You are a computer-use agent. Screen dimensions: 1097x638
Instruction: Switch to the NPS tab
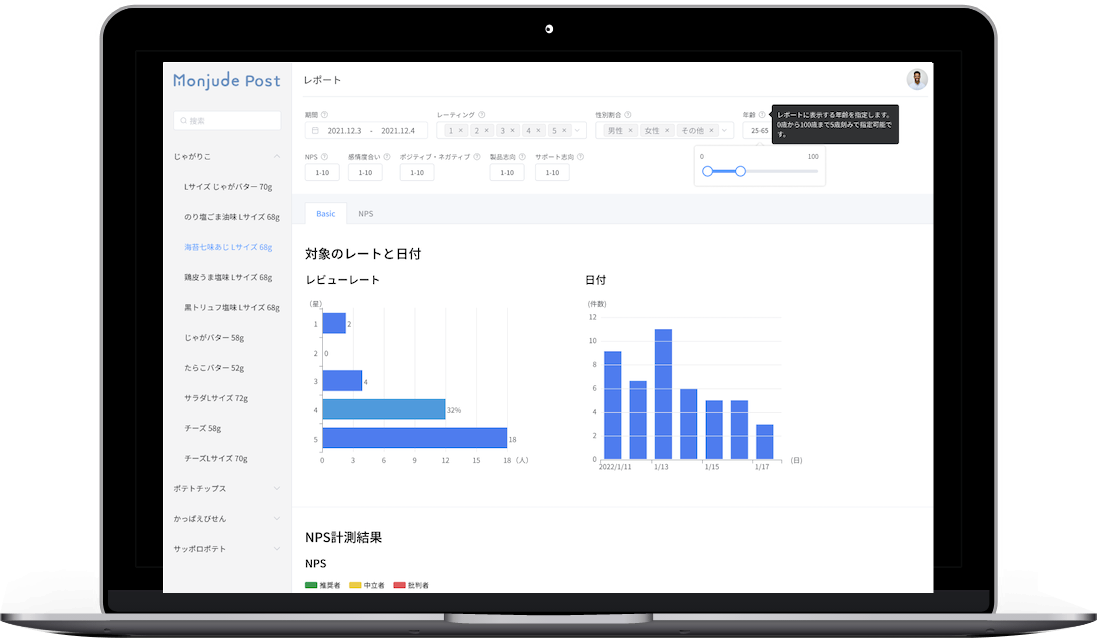366,214
